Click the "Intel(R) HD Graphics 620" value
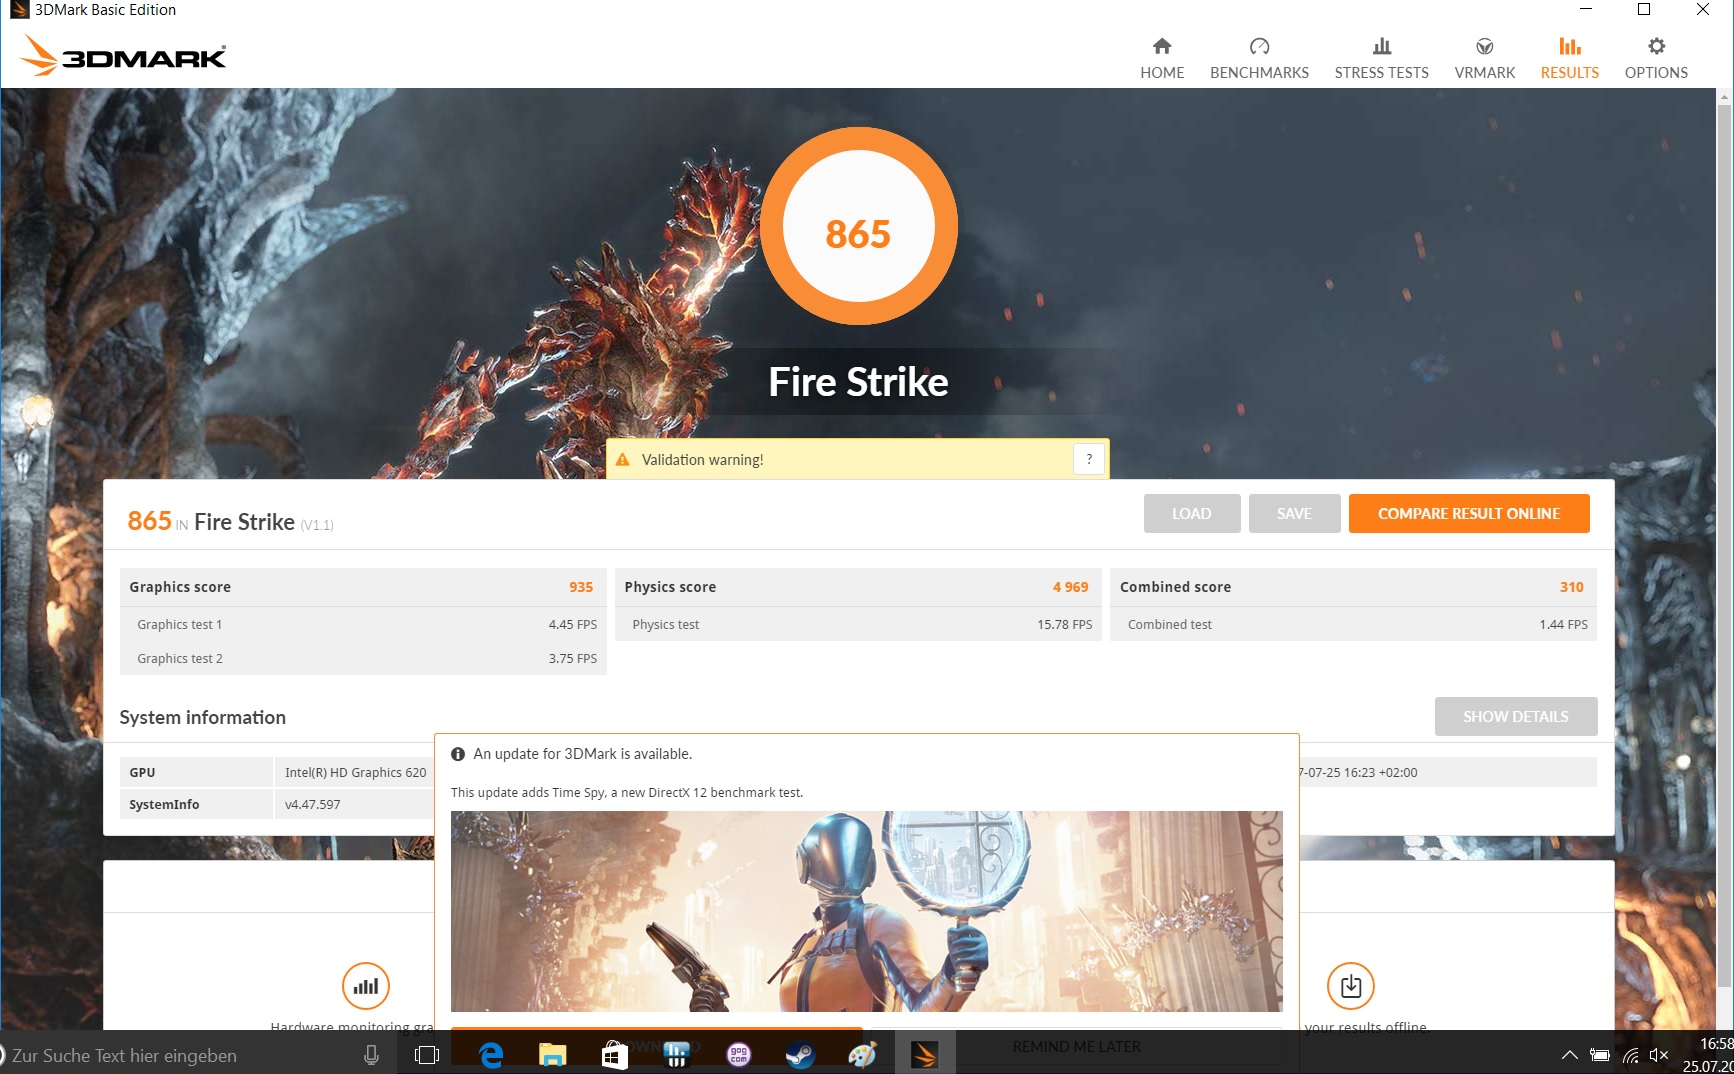 [x=355, y=772]
